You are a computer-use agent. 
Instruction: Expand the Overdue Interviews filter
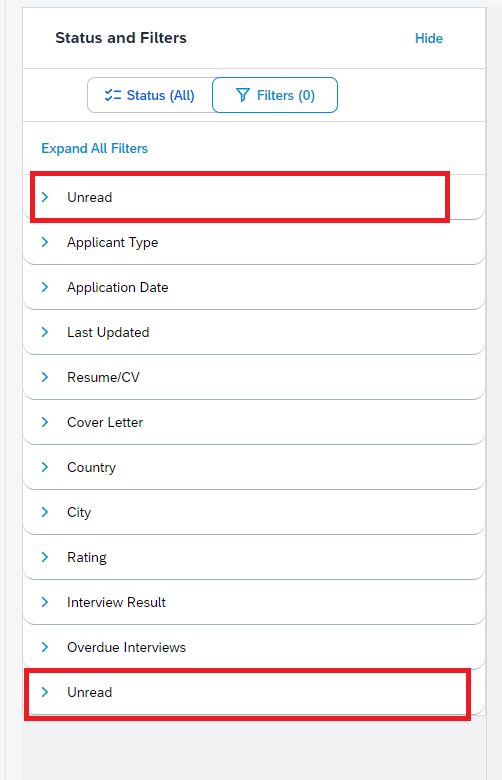click(254, 647)
